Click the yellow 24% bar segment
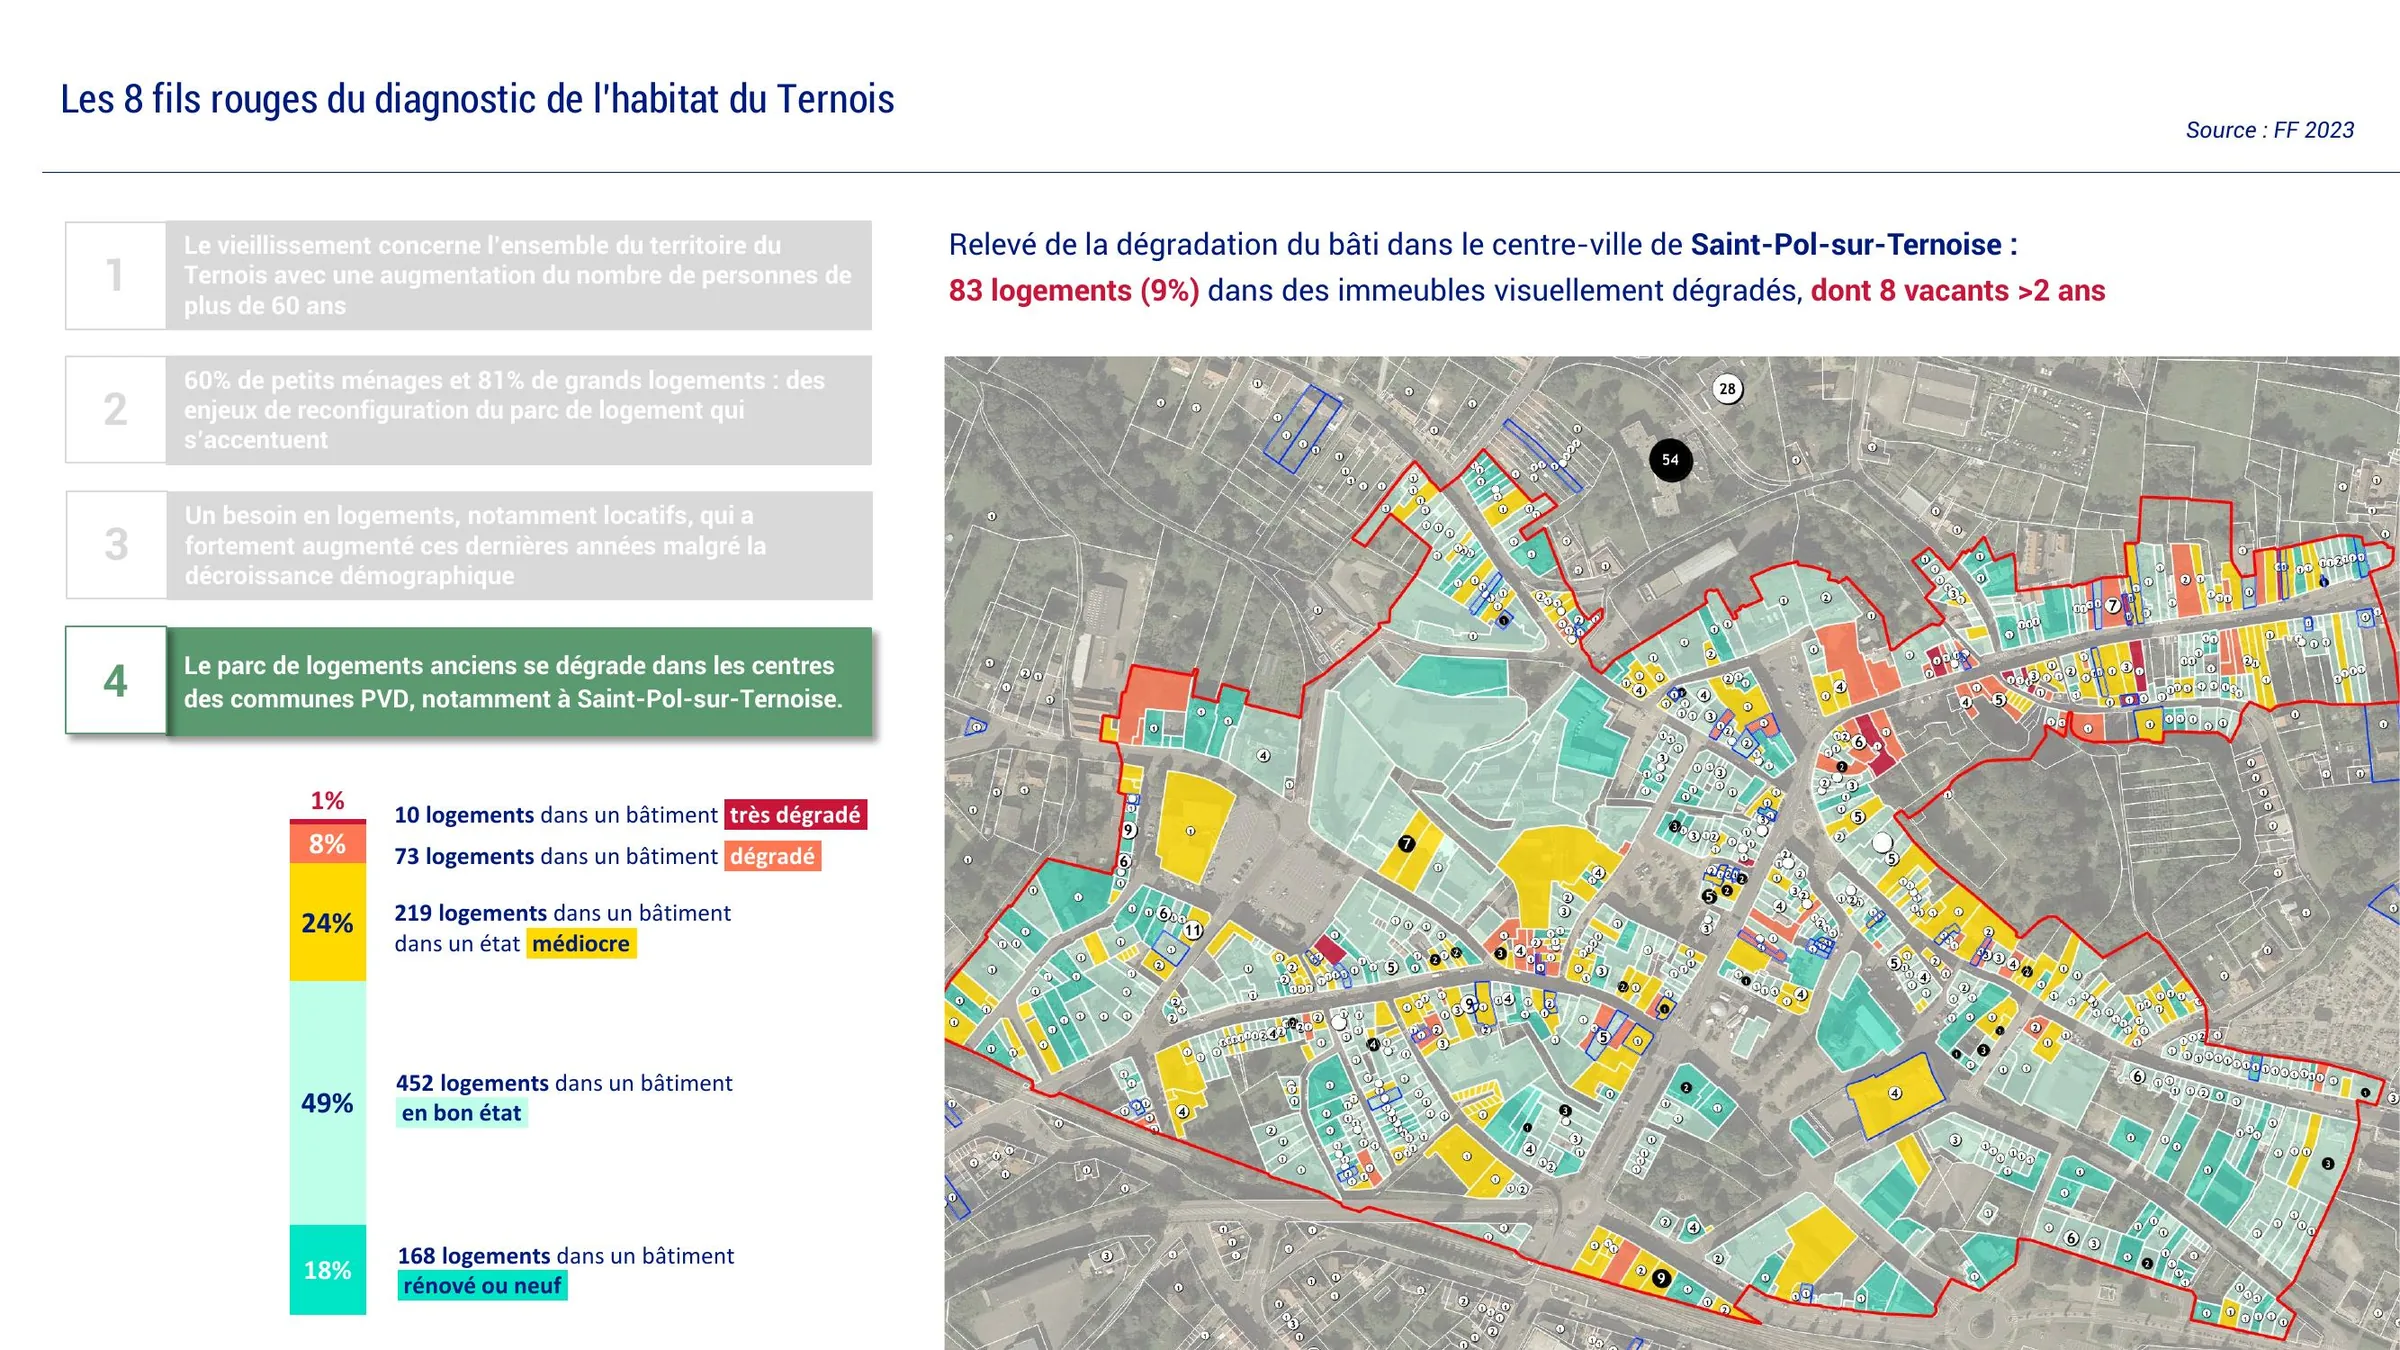 point(328,922)
